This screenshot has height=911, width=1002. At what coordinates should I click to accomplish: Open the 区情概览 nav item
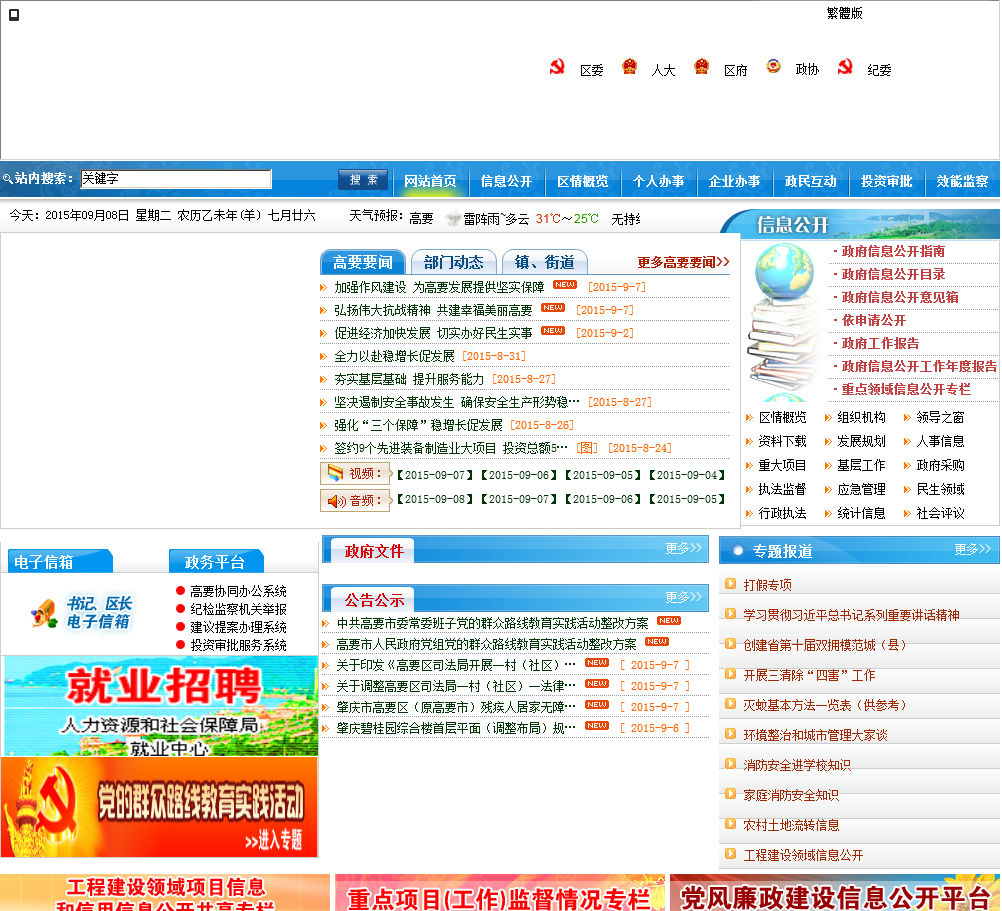[582, 181]
